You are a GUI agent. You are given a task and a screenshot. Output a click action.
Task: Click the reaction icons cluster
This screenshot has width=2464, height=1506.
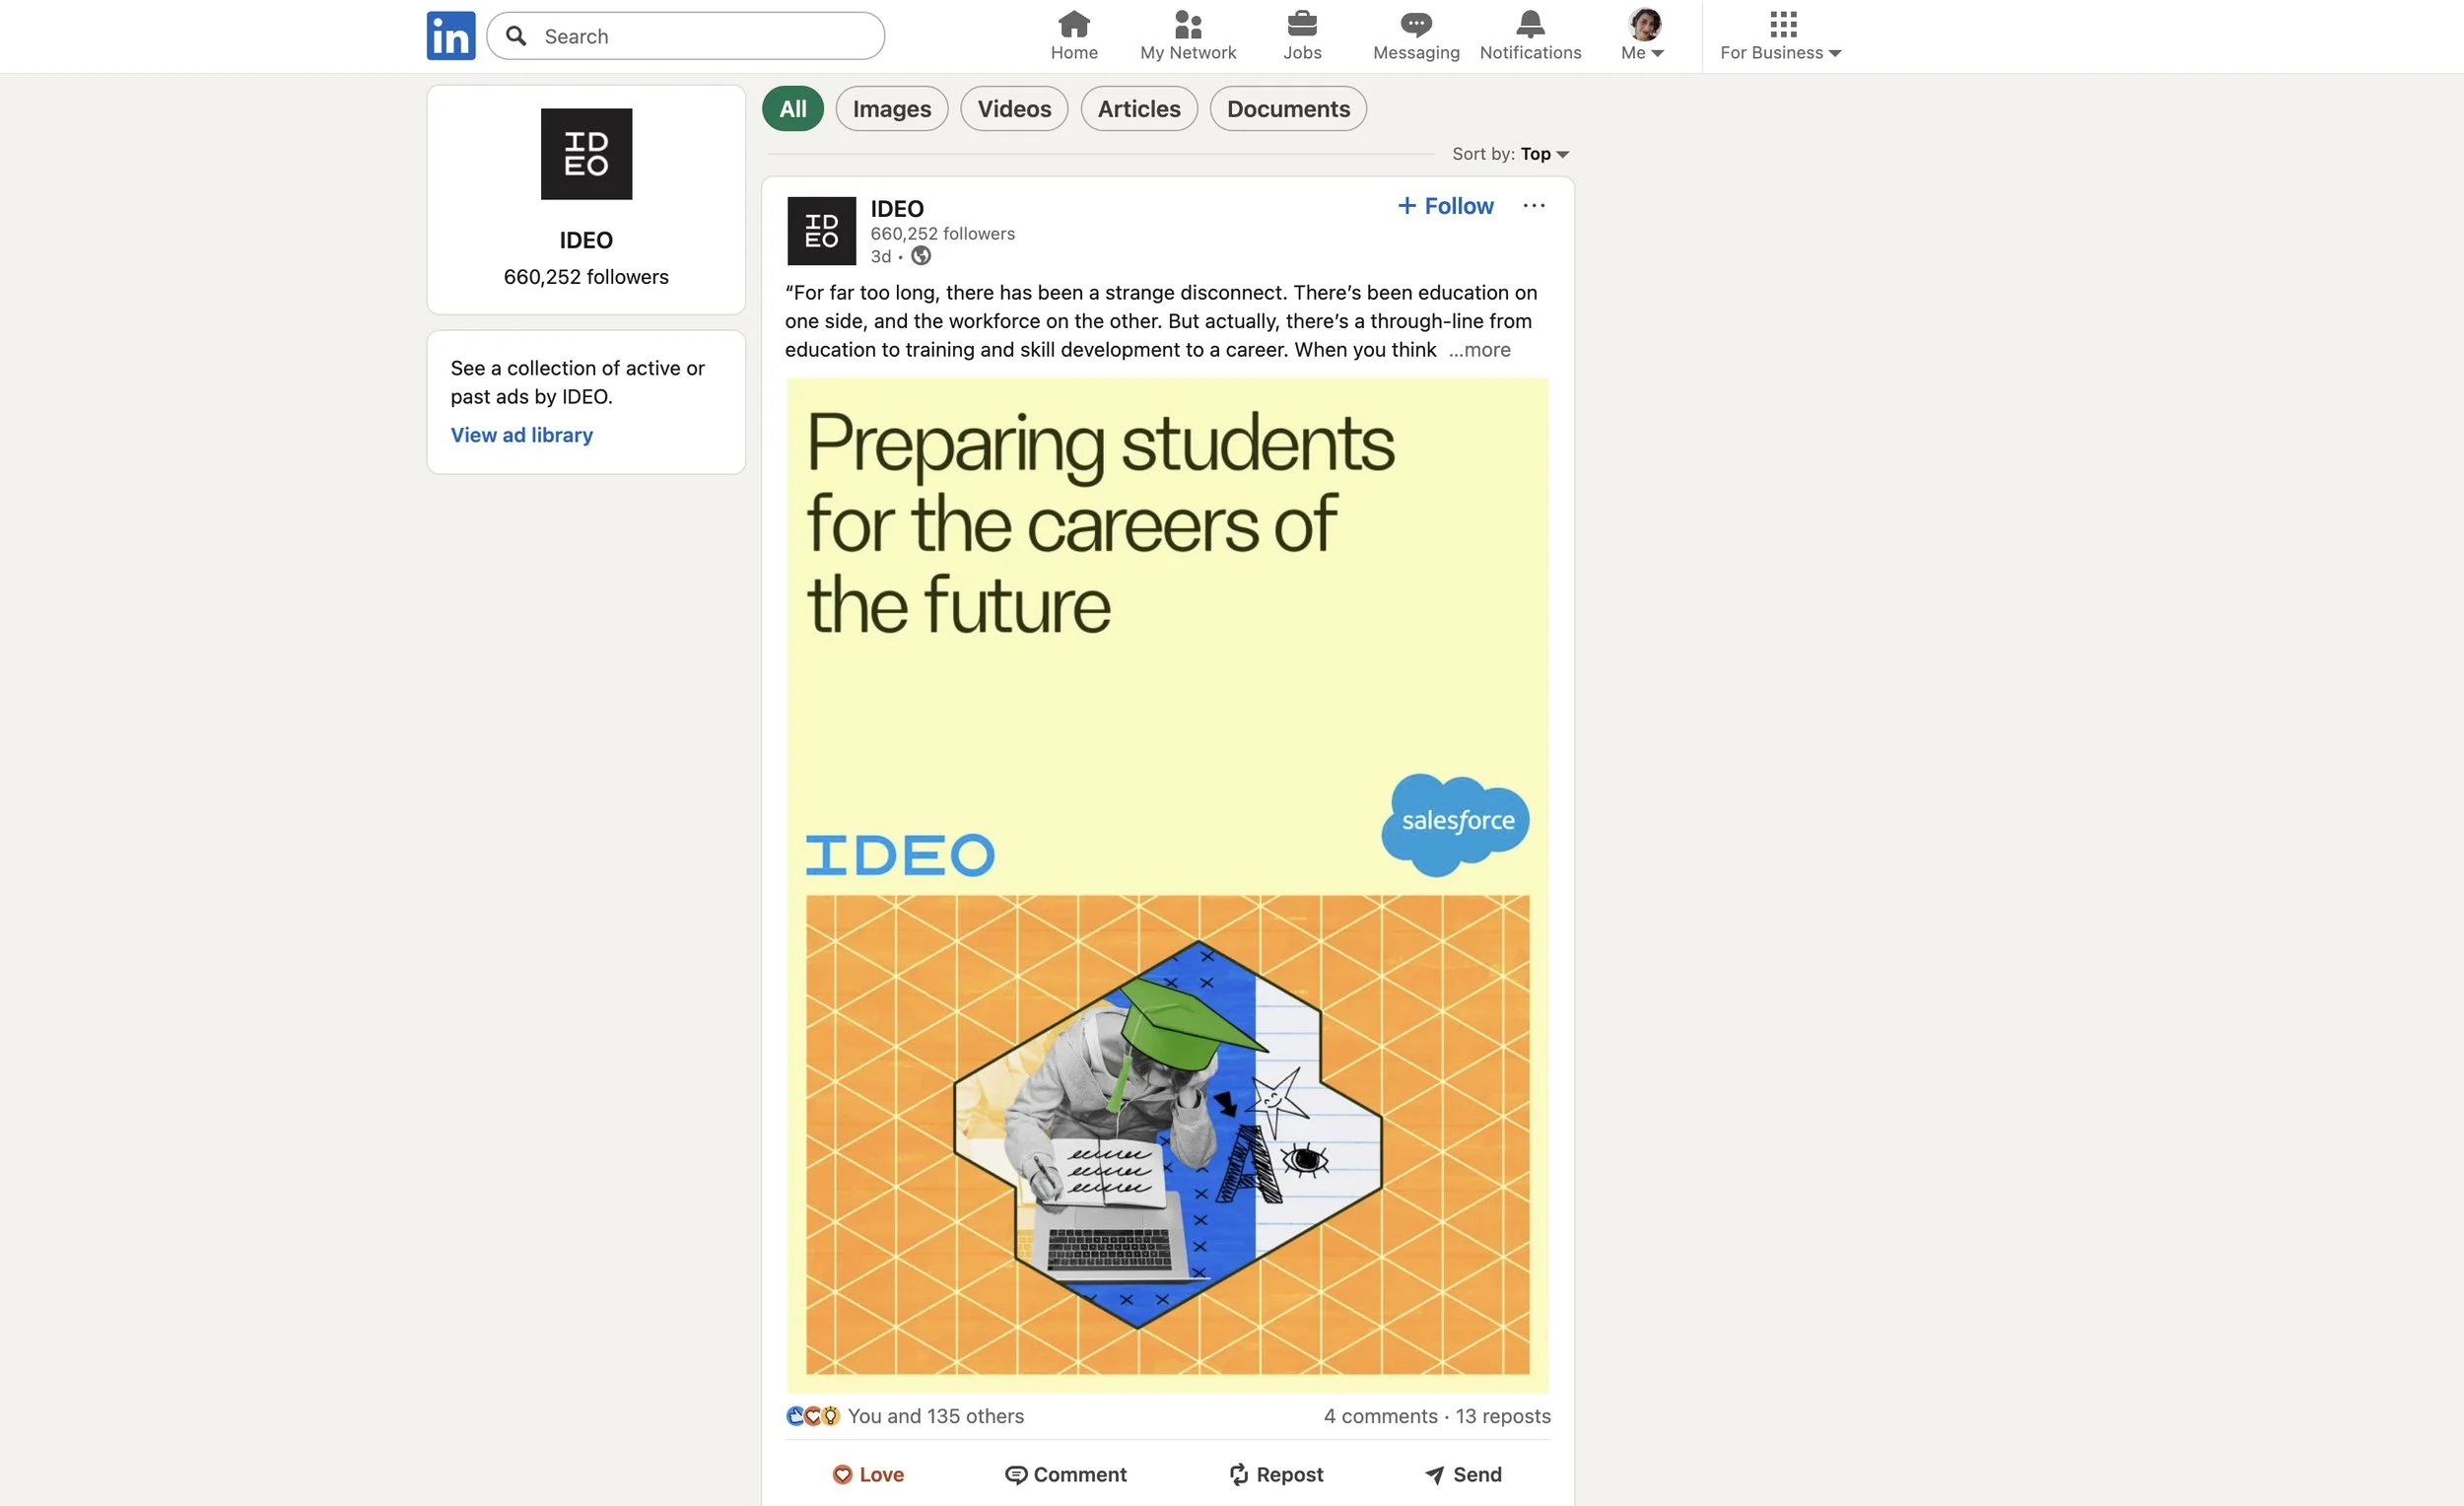coord(813,1416)
